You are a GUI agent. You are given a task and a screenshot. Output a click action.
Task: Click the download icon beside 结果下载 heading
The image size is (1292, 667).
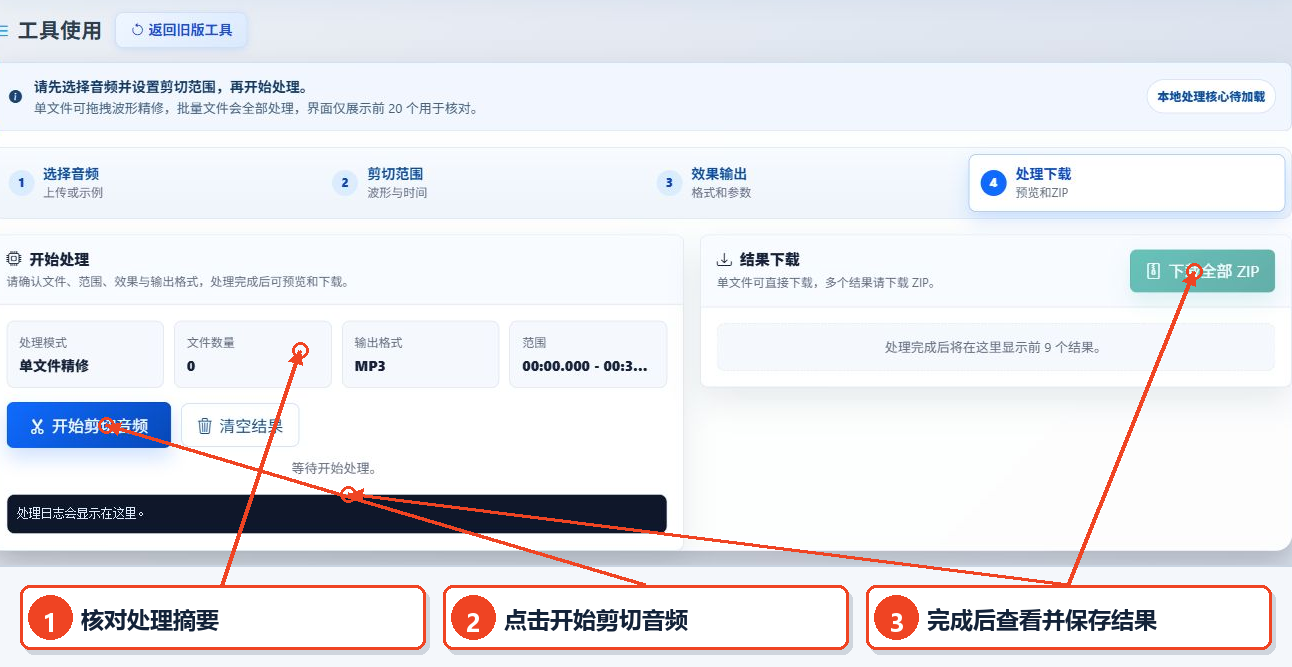coord(725,260)
